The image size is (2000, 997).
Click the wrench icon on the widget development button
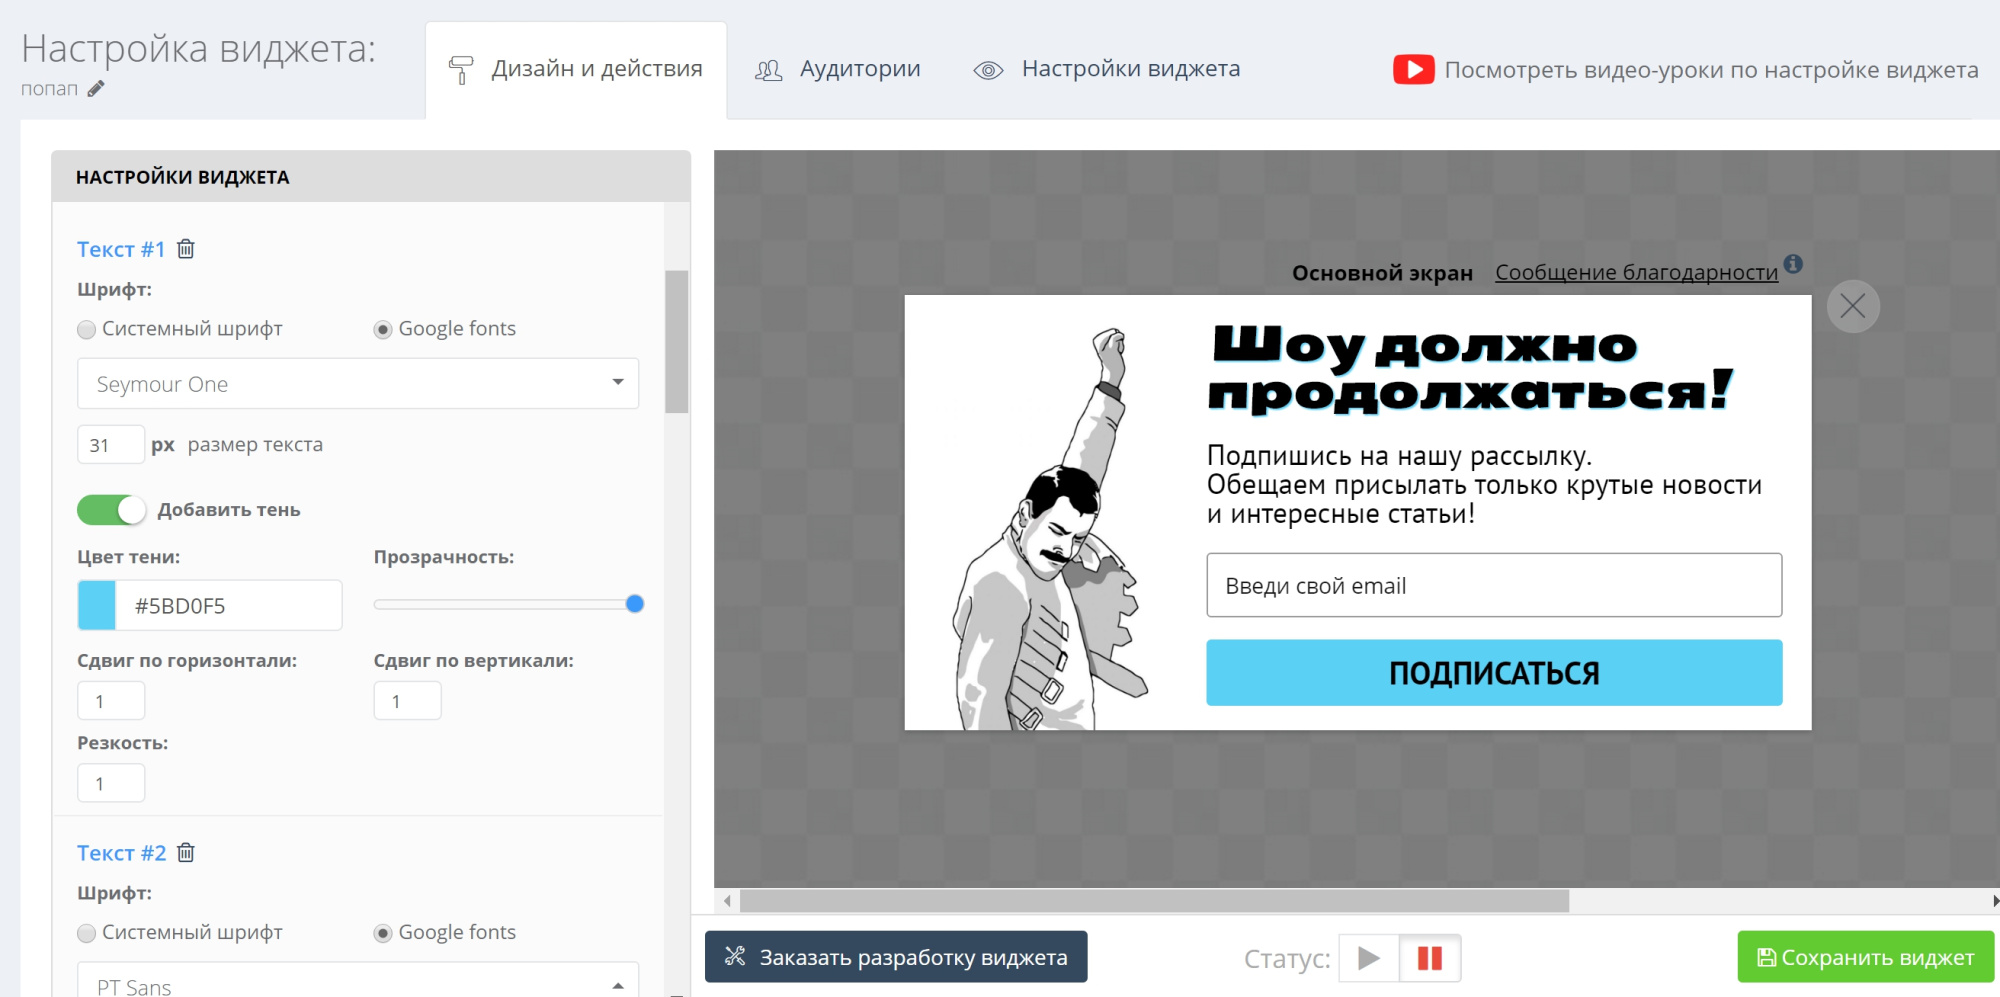736,957
